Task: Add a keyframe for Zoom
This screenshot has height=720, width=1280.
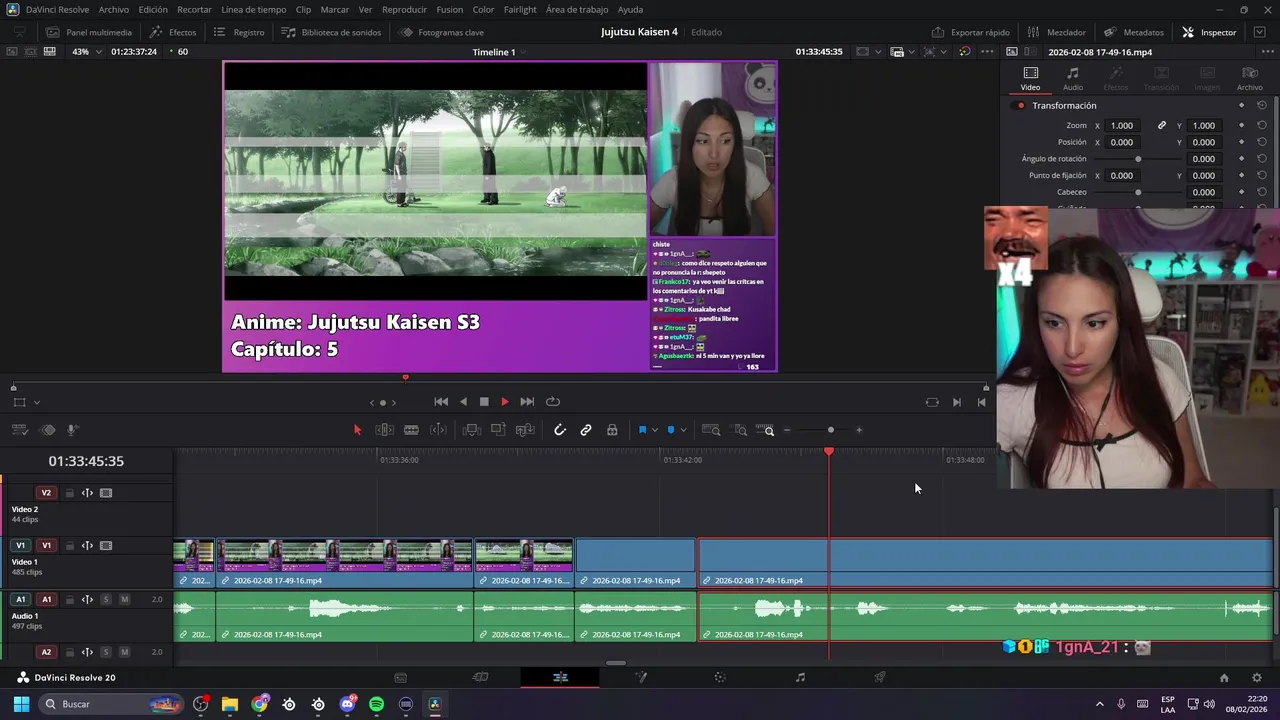Action: (x=1241, y=126)
